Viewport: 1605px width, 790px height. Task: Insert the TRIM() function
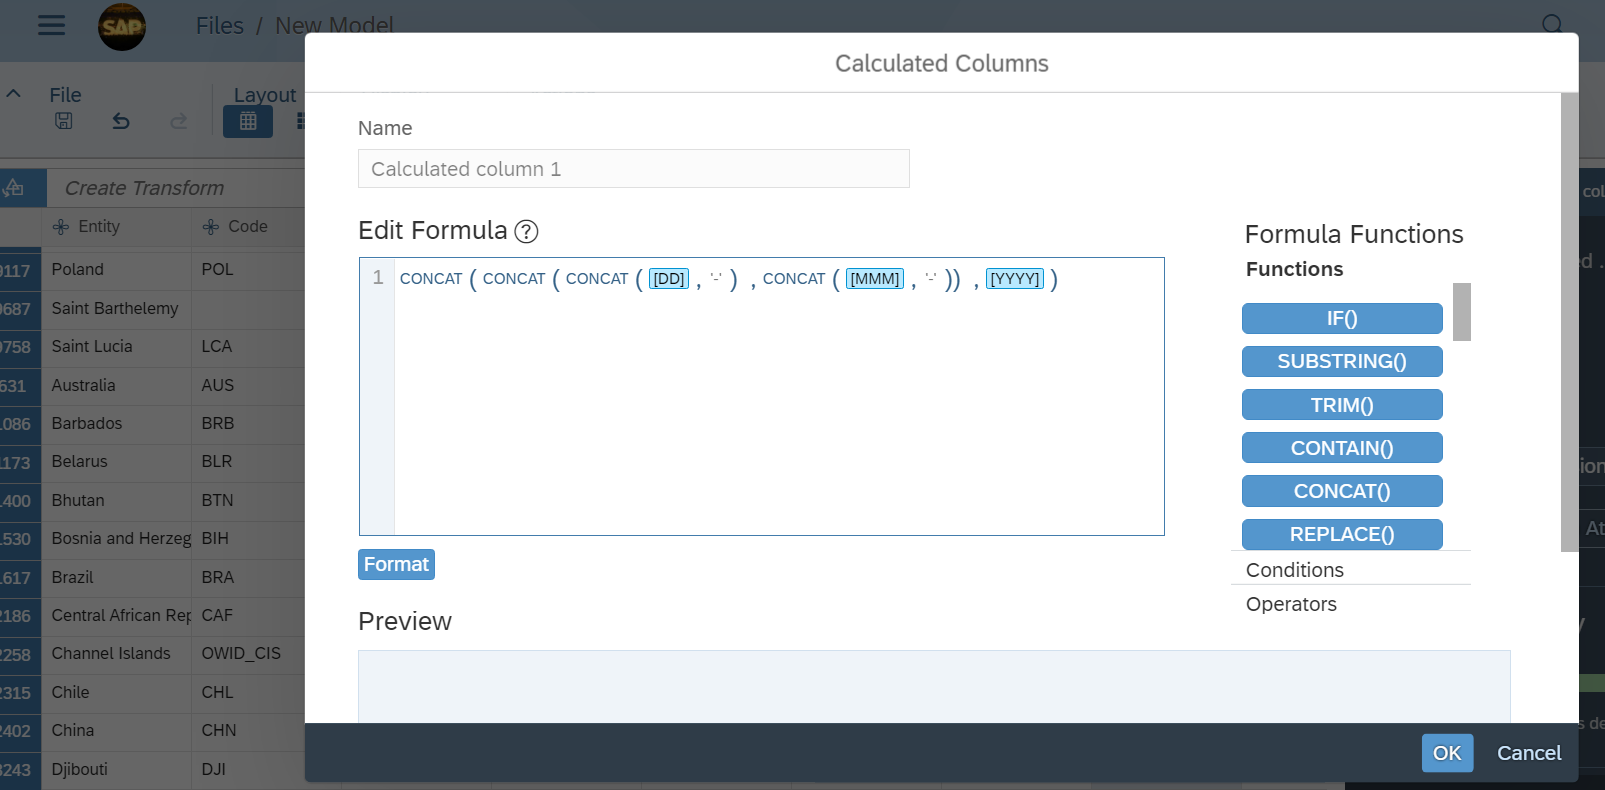[x=1342, y=405]
